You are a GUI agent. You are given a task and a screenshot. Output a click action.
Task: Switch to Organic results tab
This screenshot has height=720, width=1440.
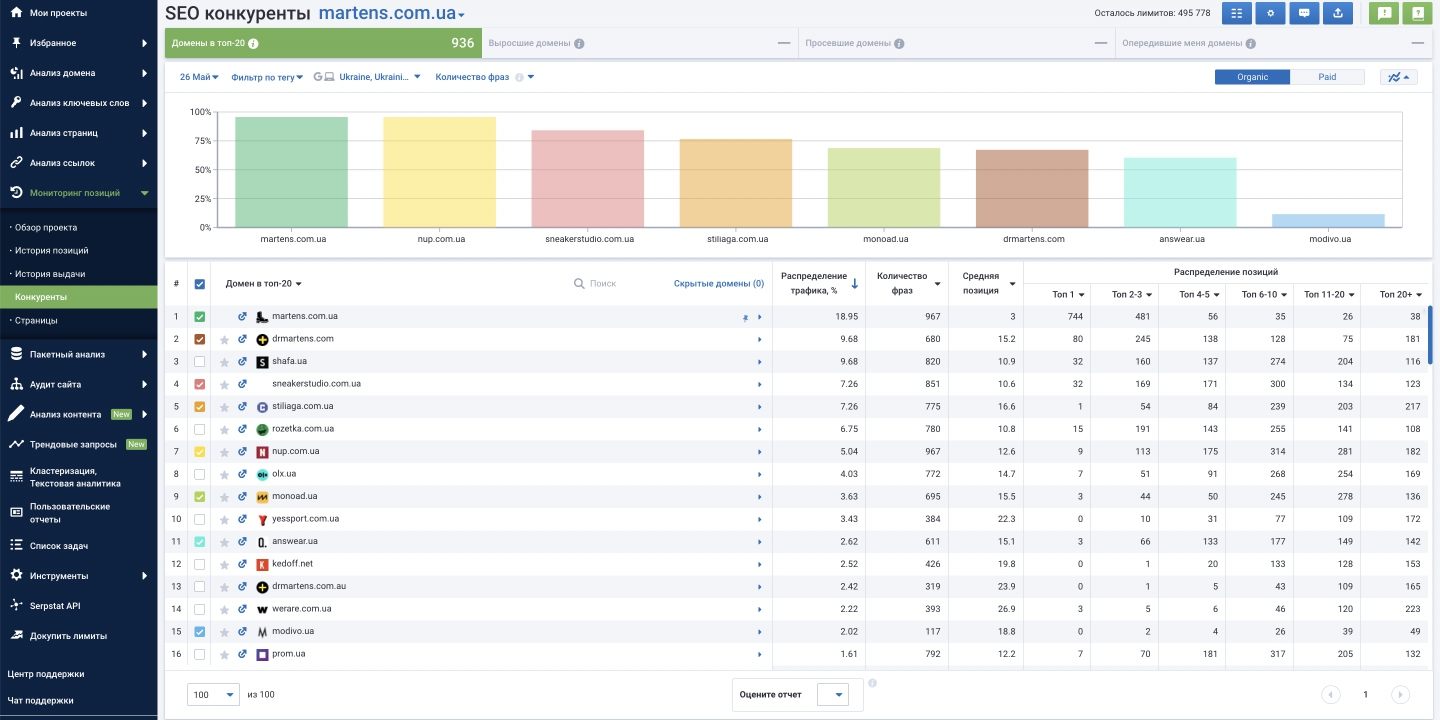(x=1252, y=77)
